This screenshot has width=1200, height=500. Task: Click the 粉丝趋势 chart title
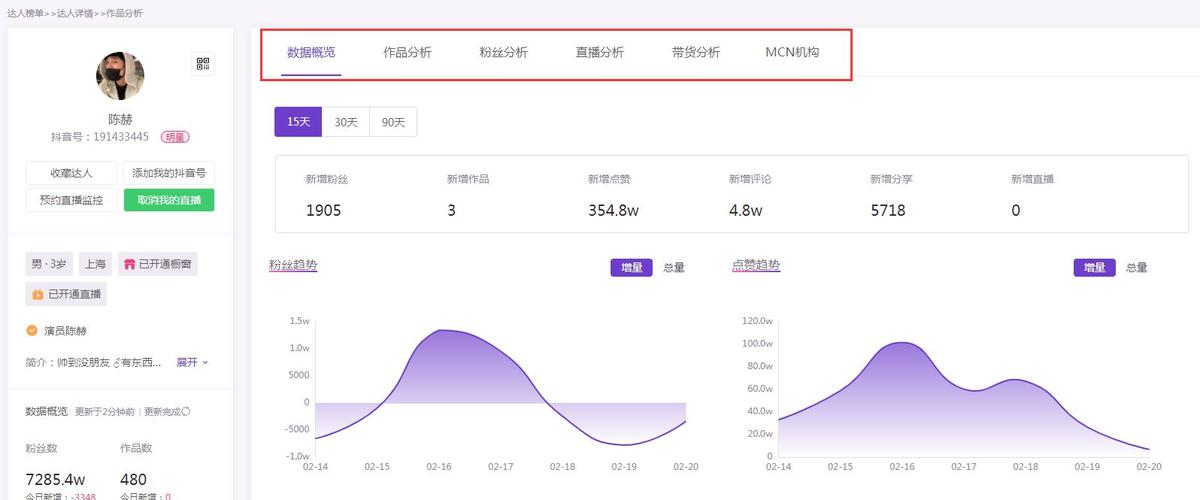coord(293,265)
